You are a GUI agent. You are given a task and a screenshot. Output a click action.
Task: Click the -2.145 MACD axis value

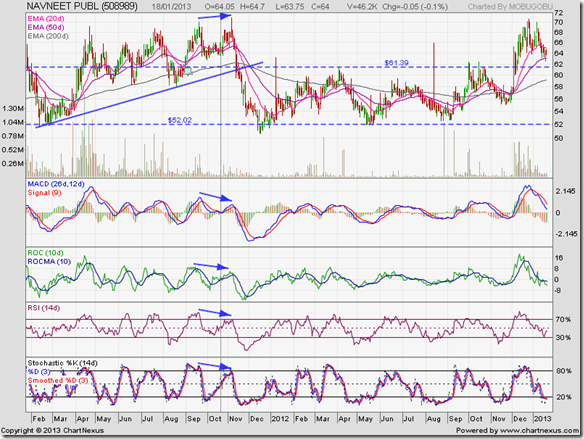[x=566, y=234]
